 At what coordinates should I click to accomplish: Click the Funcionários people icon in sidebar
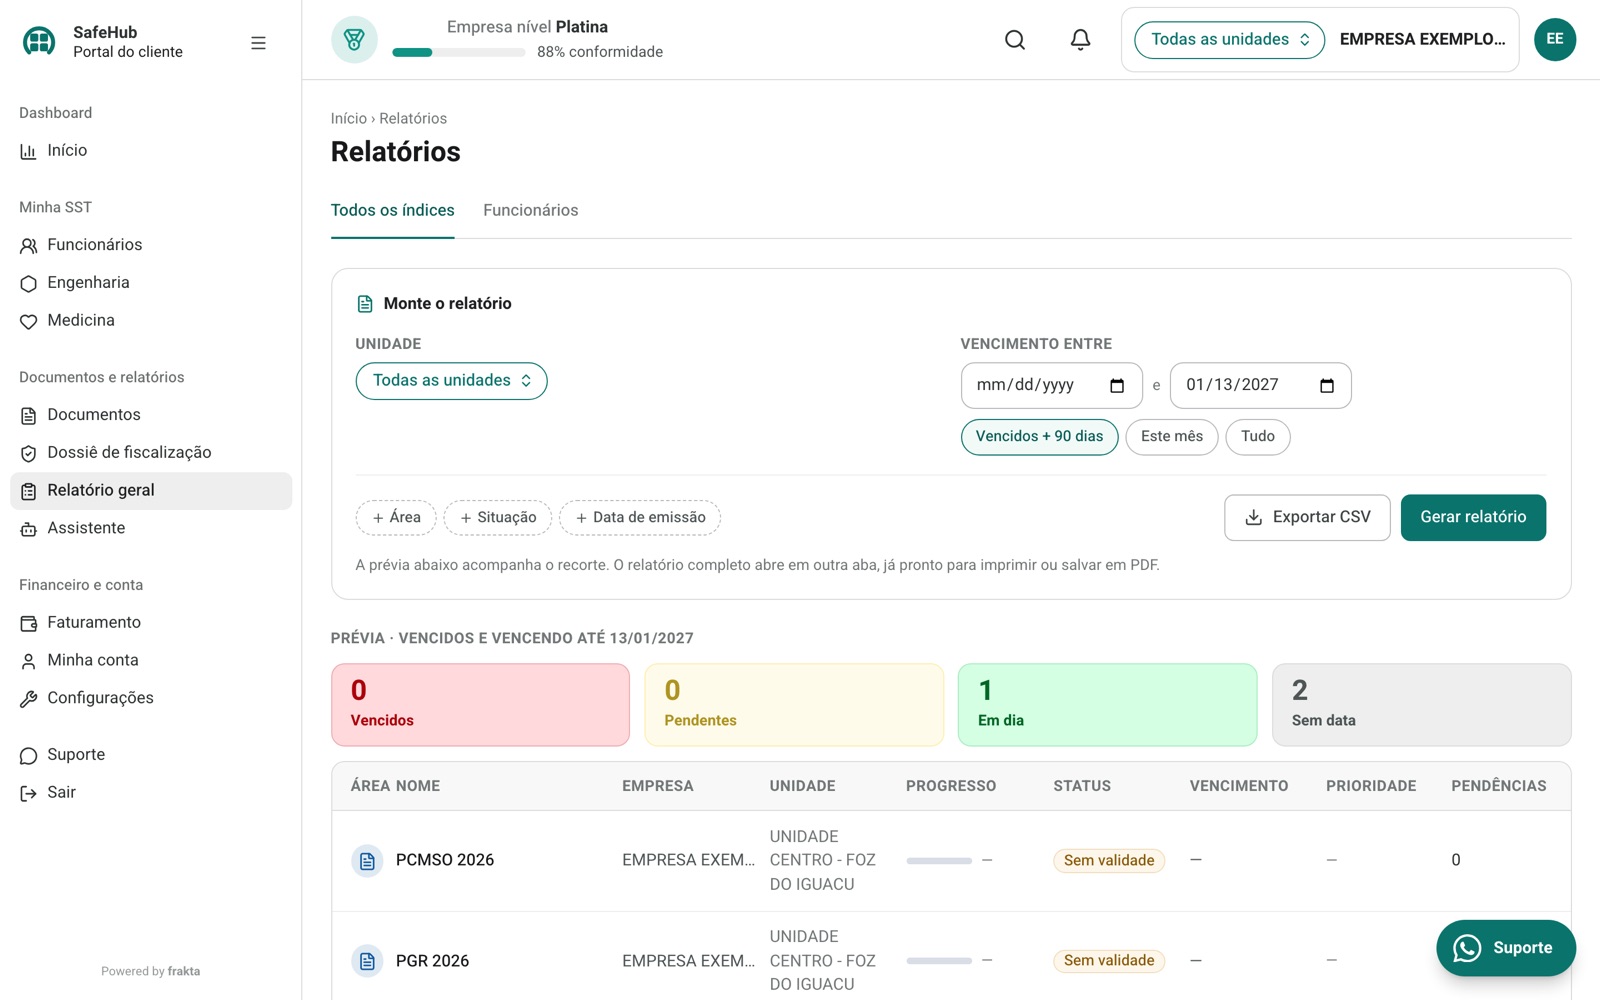point(28,245)
